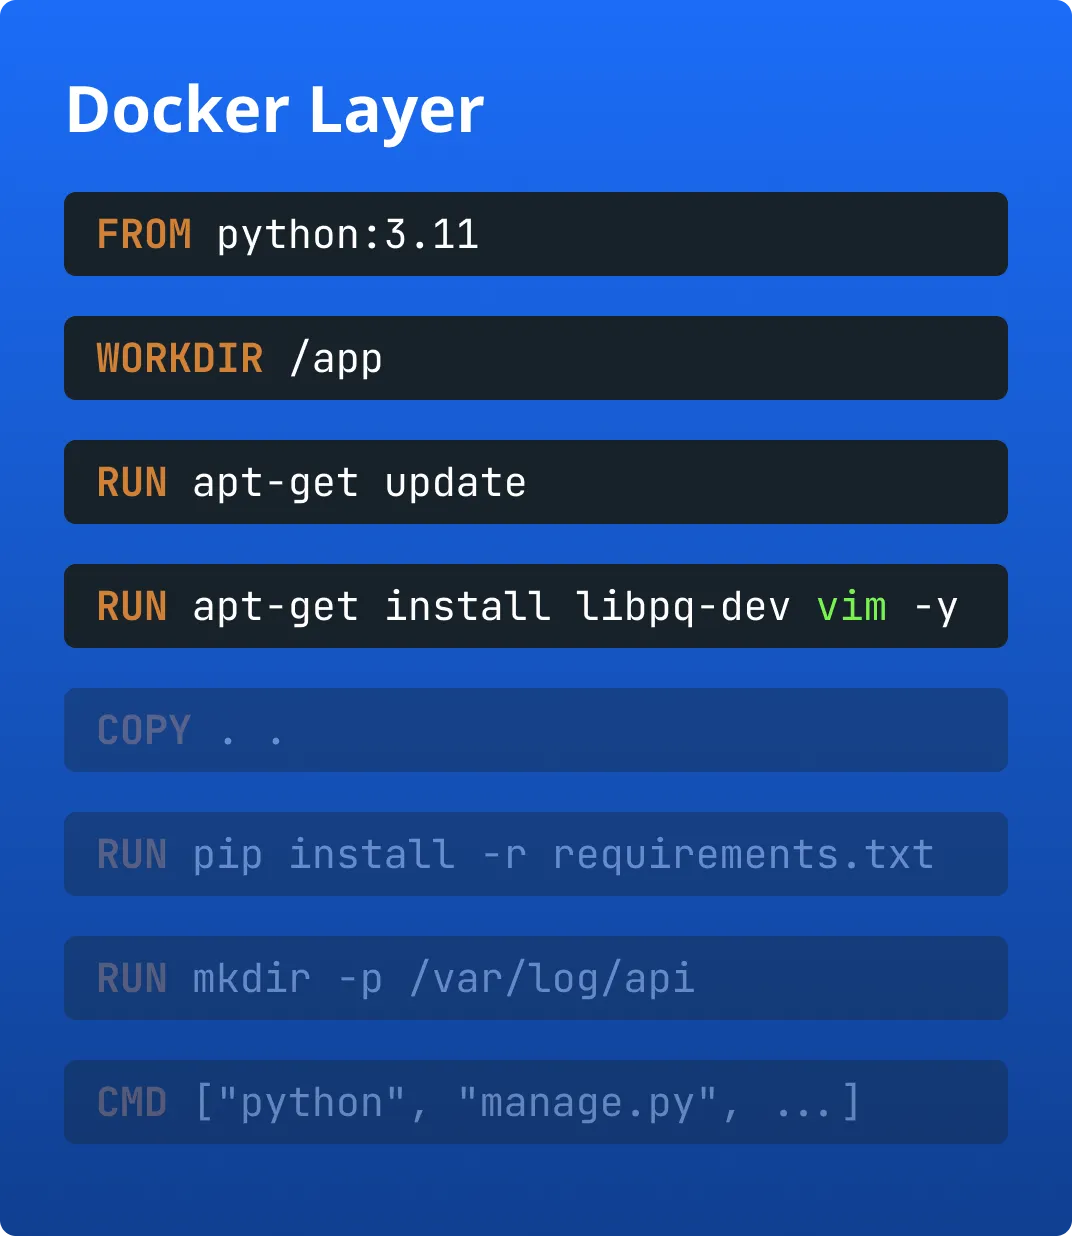Select the green vim package name
The image size is (1072, 1236).
coord(851,607)
